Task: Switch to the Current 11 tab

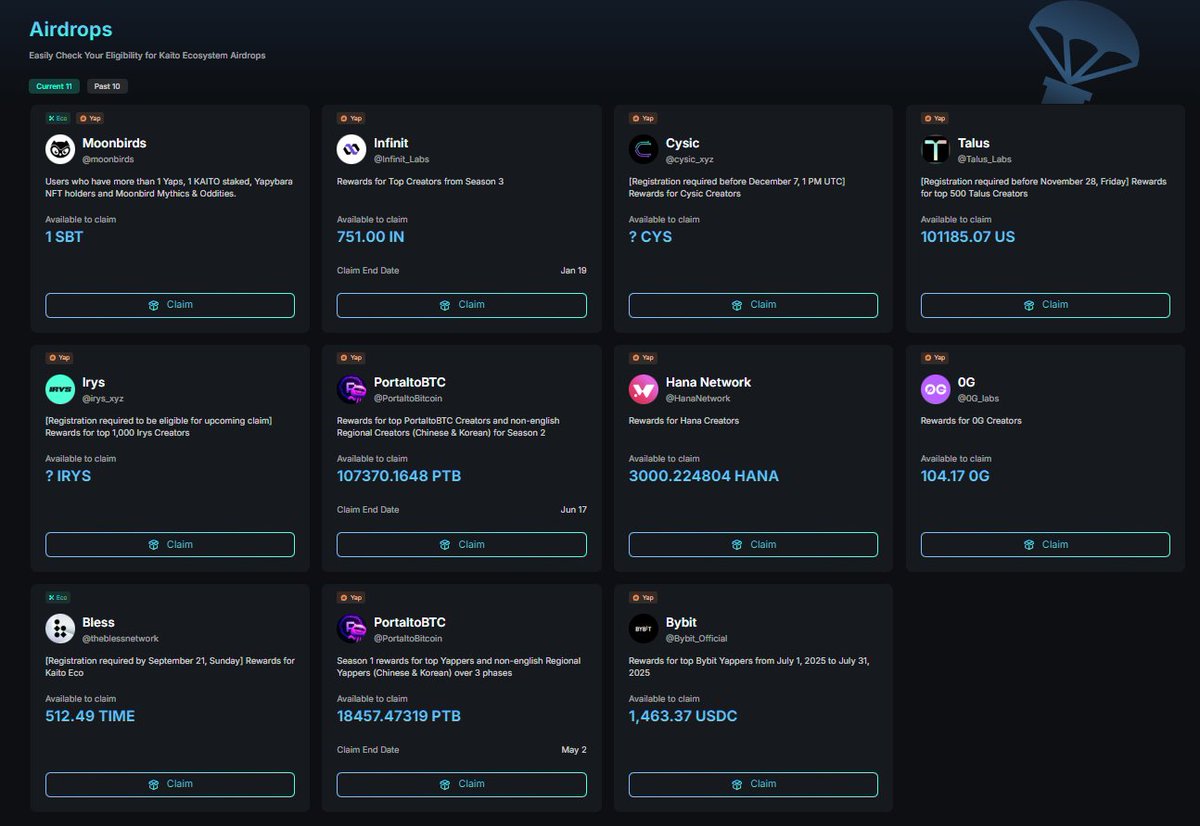Action: (x=54, y=86)
